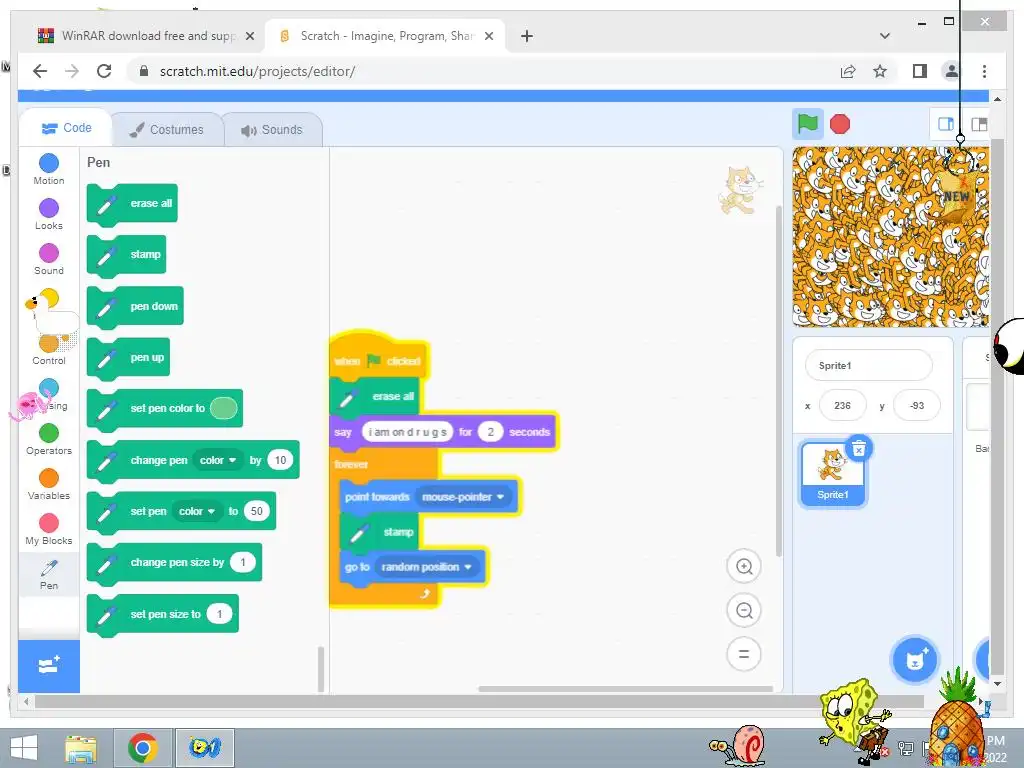1024x768 pixels.
Task: Open Chrome profile menu
Action: [952, 71]
